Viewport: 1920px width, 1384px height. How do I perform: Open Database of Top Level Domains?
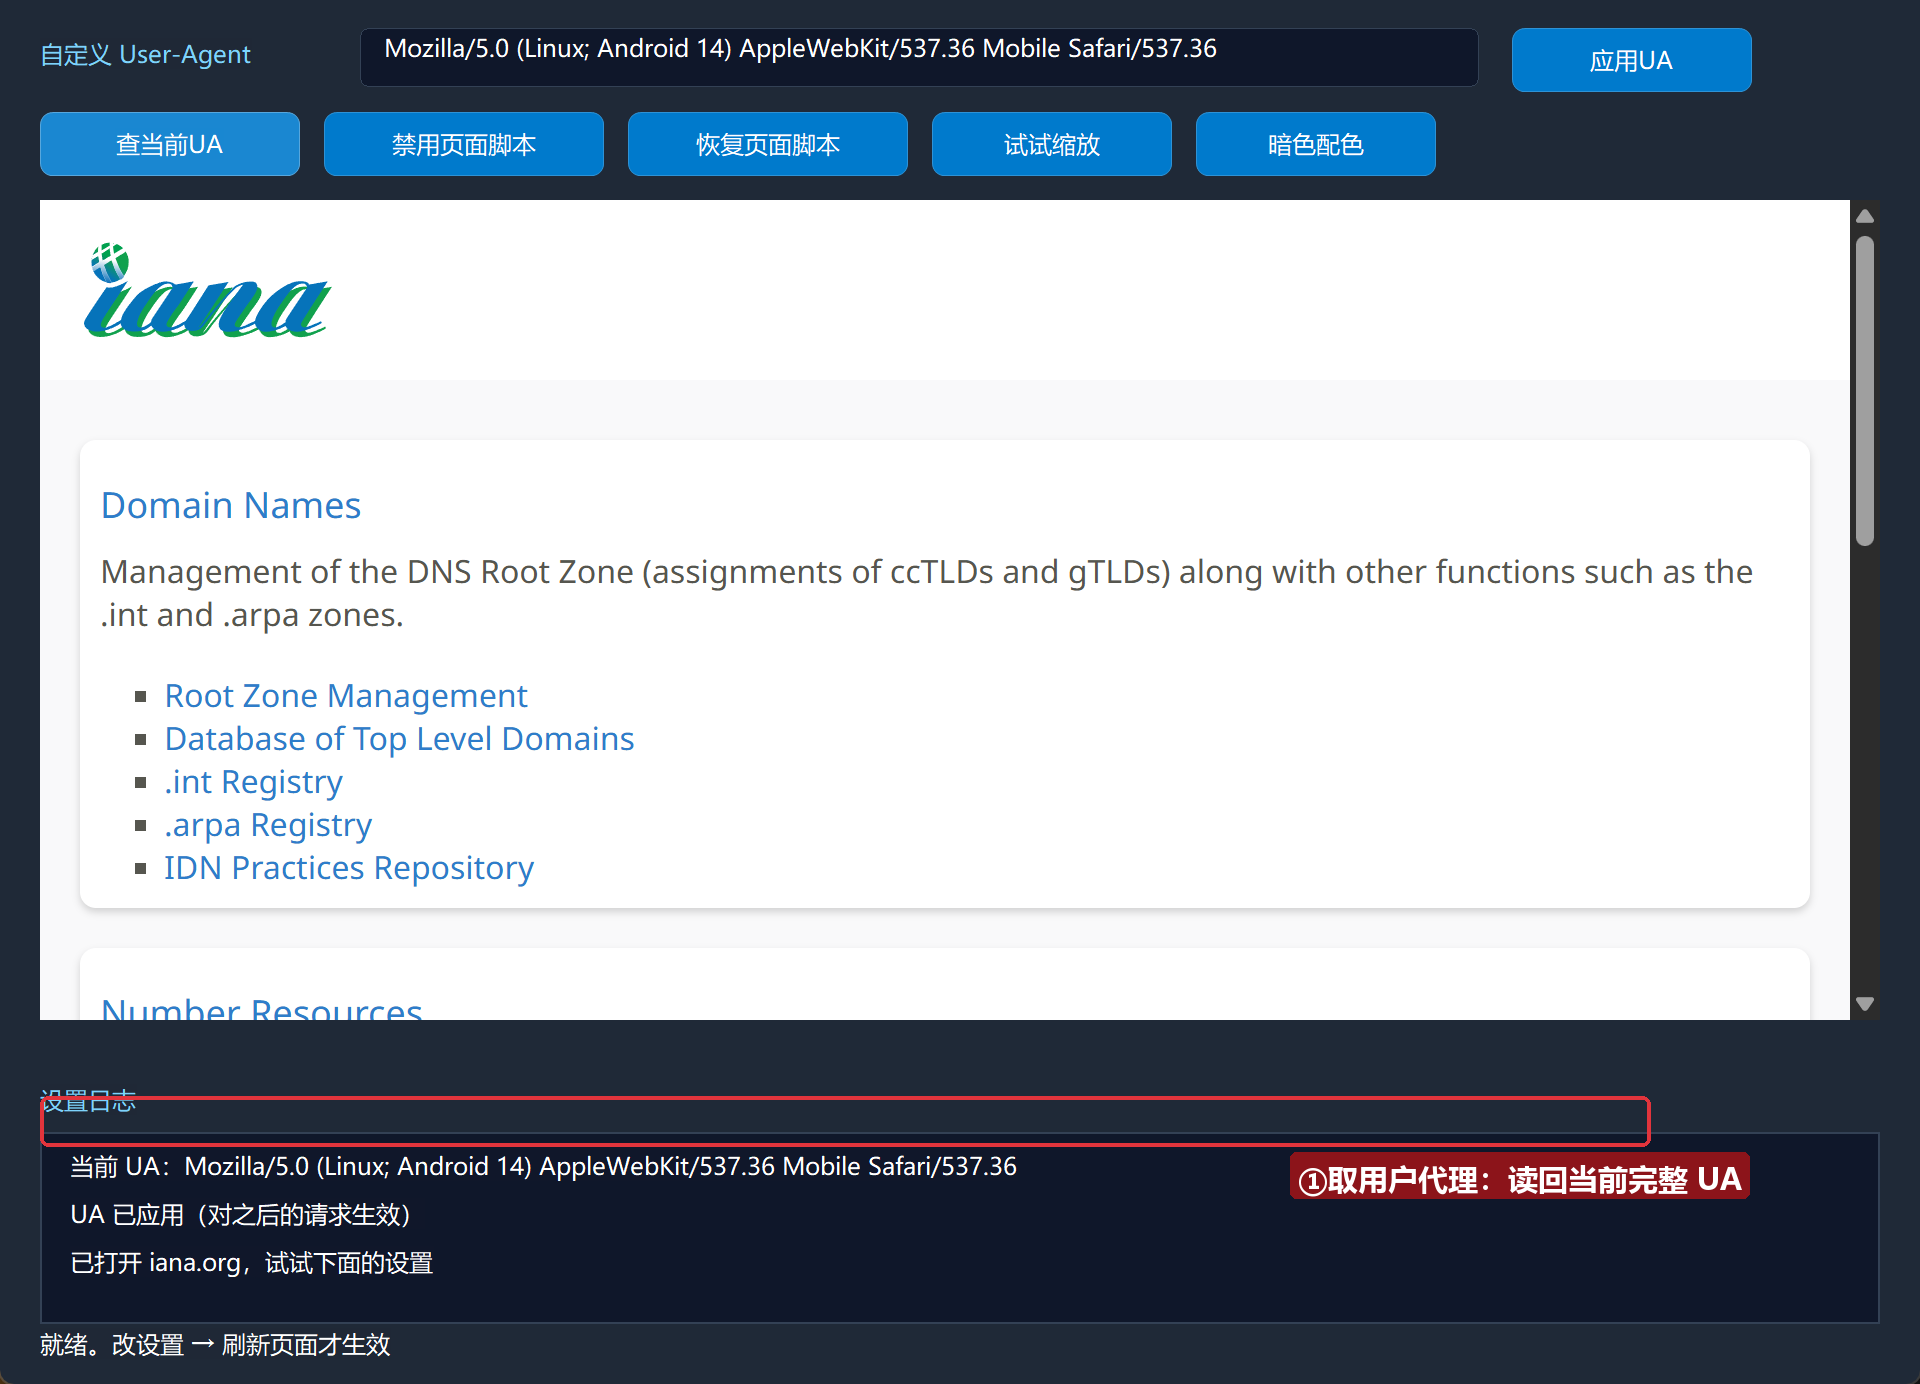pyautogui.click(x=399, y=738)
